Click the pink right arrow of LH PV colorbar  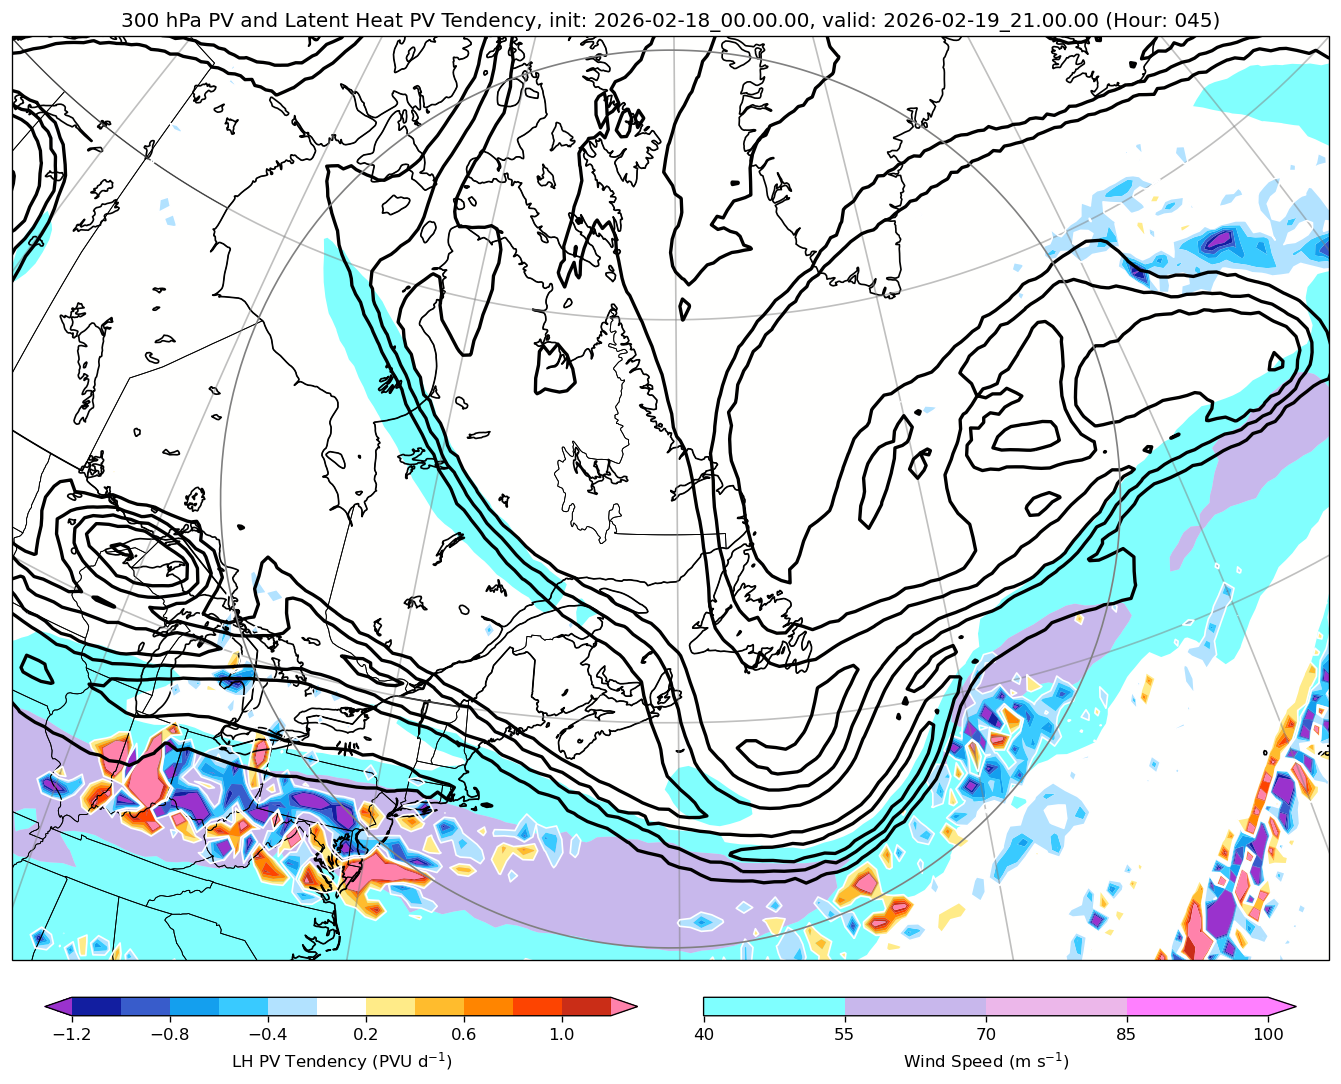[624, 1006]
